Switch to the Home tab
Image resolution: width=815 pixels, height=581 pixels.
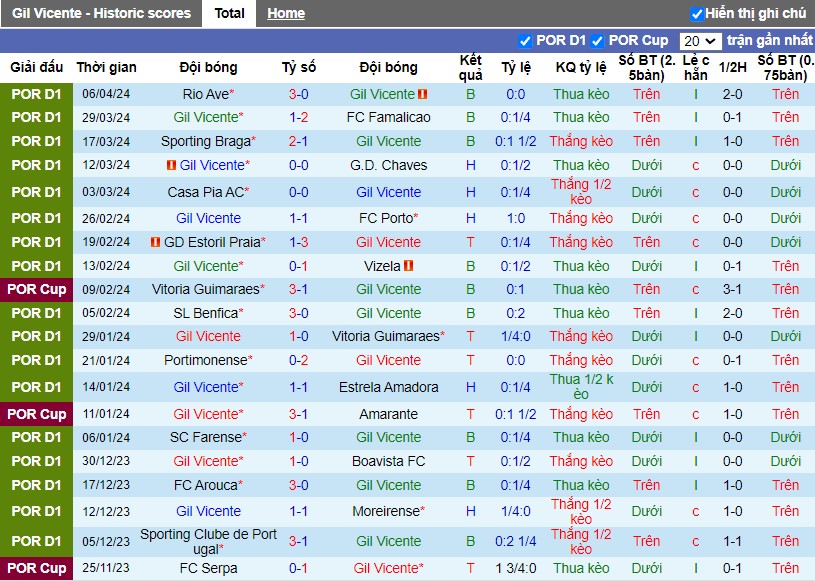pos(286,14)
